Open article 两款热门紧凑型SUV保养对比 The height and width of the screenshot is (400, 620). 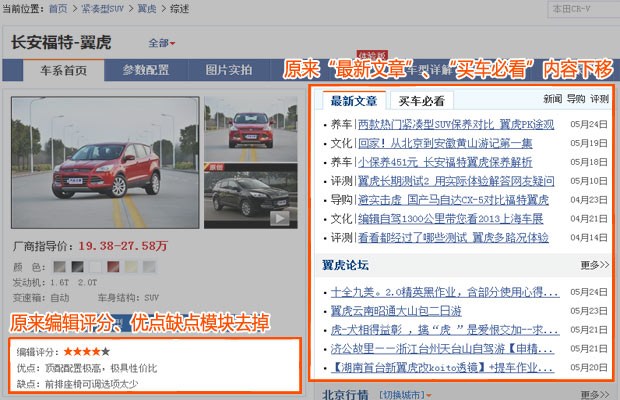(x=456, y=125)
